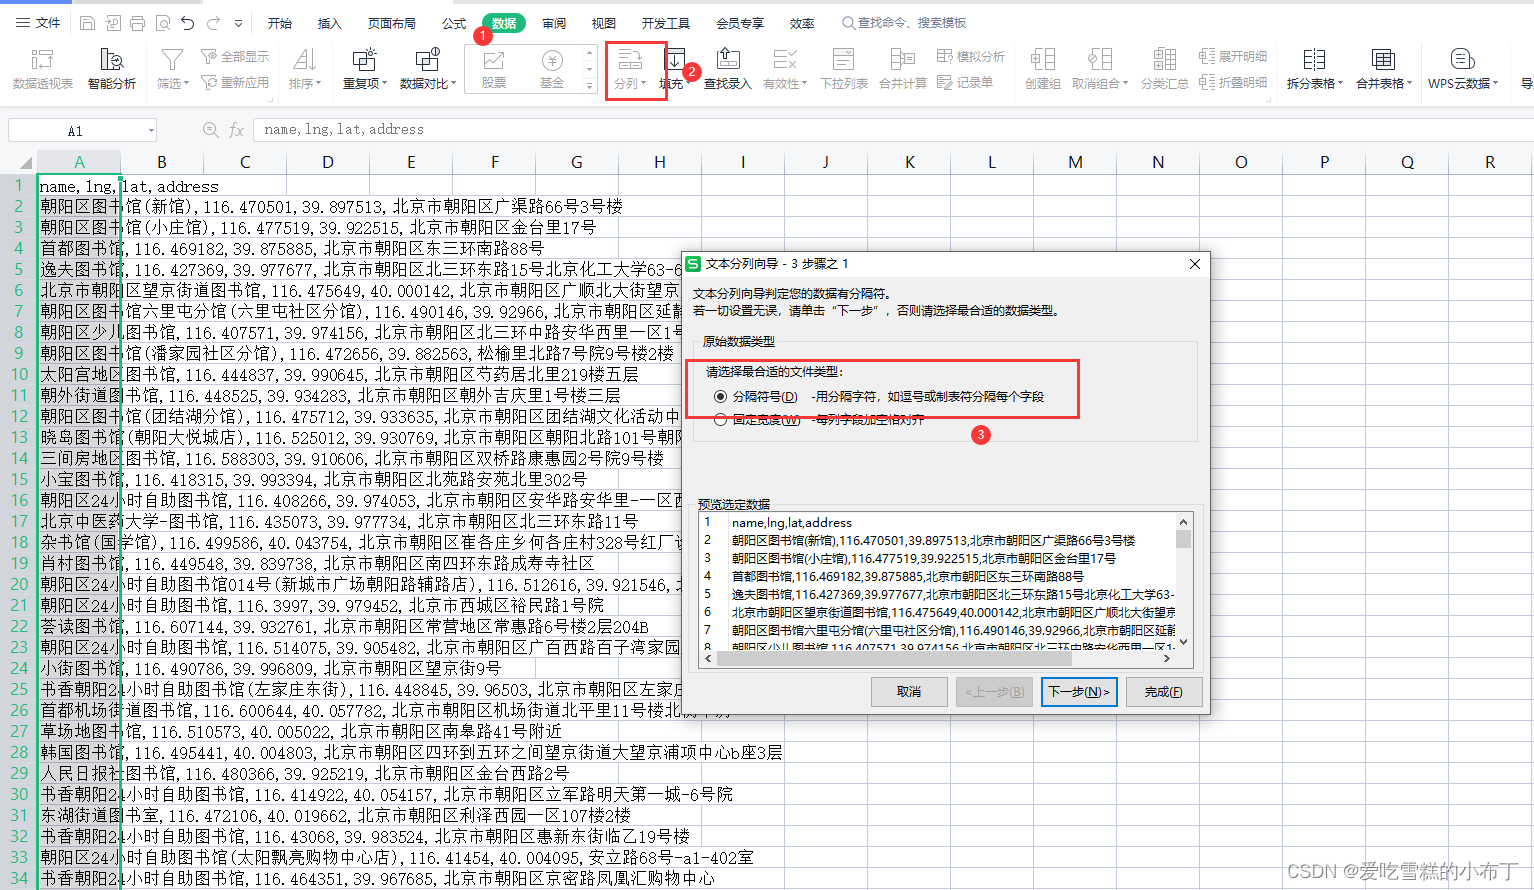Click the 下拉列表 dropdown list tool
Screen dimensions: 1534x890
844,70
